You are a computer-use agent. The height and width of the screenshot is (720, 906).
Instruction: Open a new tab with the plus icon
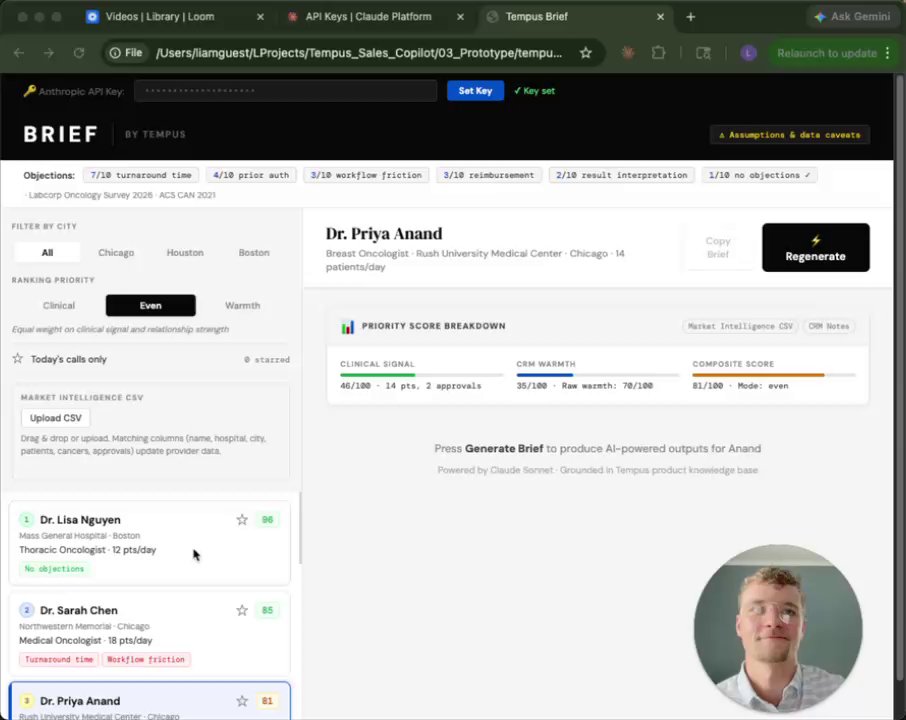[x=690, y=17]
